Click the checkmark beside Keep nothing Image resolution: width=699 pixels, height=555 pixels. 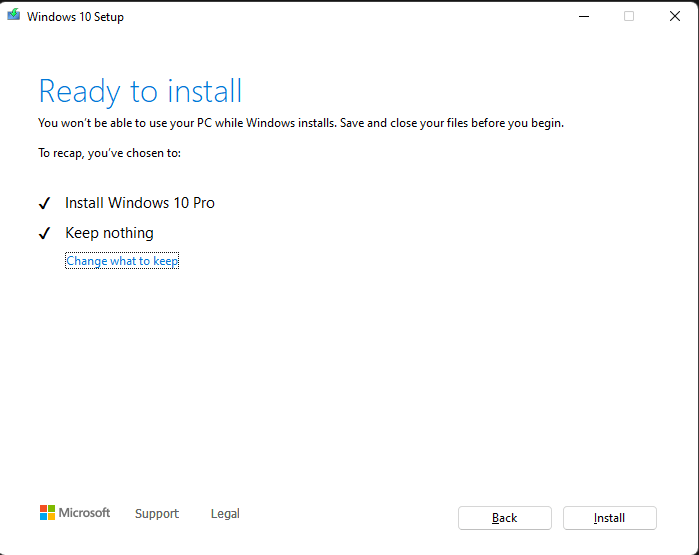(x=45, y=233)
